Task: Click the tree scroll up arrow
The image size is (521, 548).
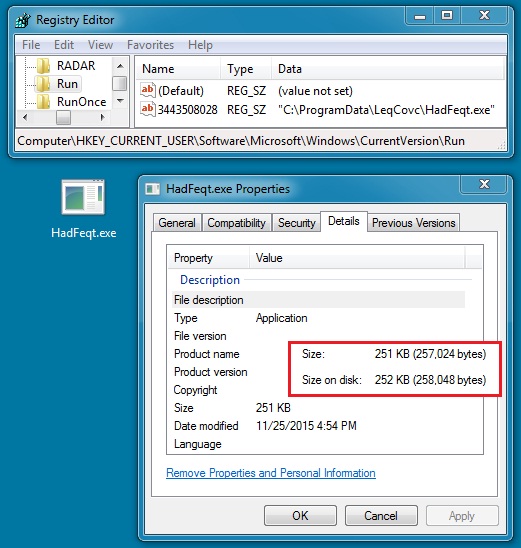Action: coord(120,66)
